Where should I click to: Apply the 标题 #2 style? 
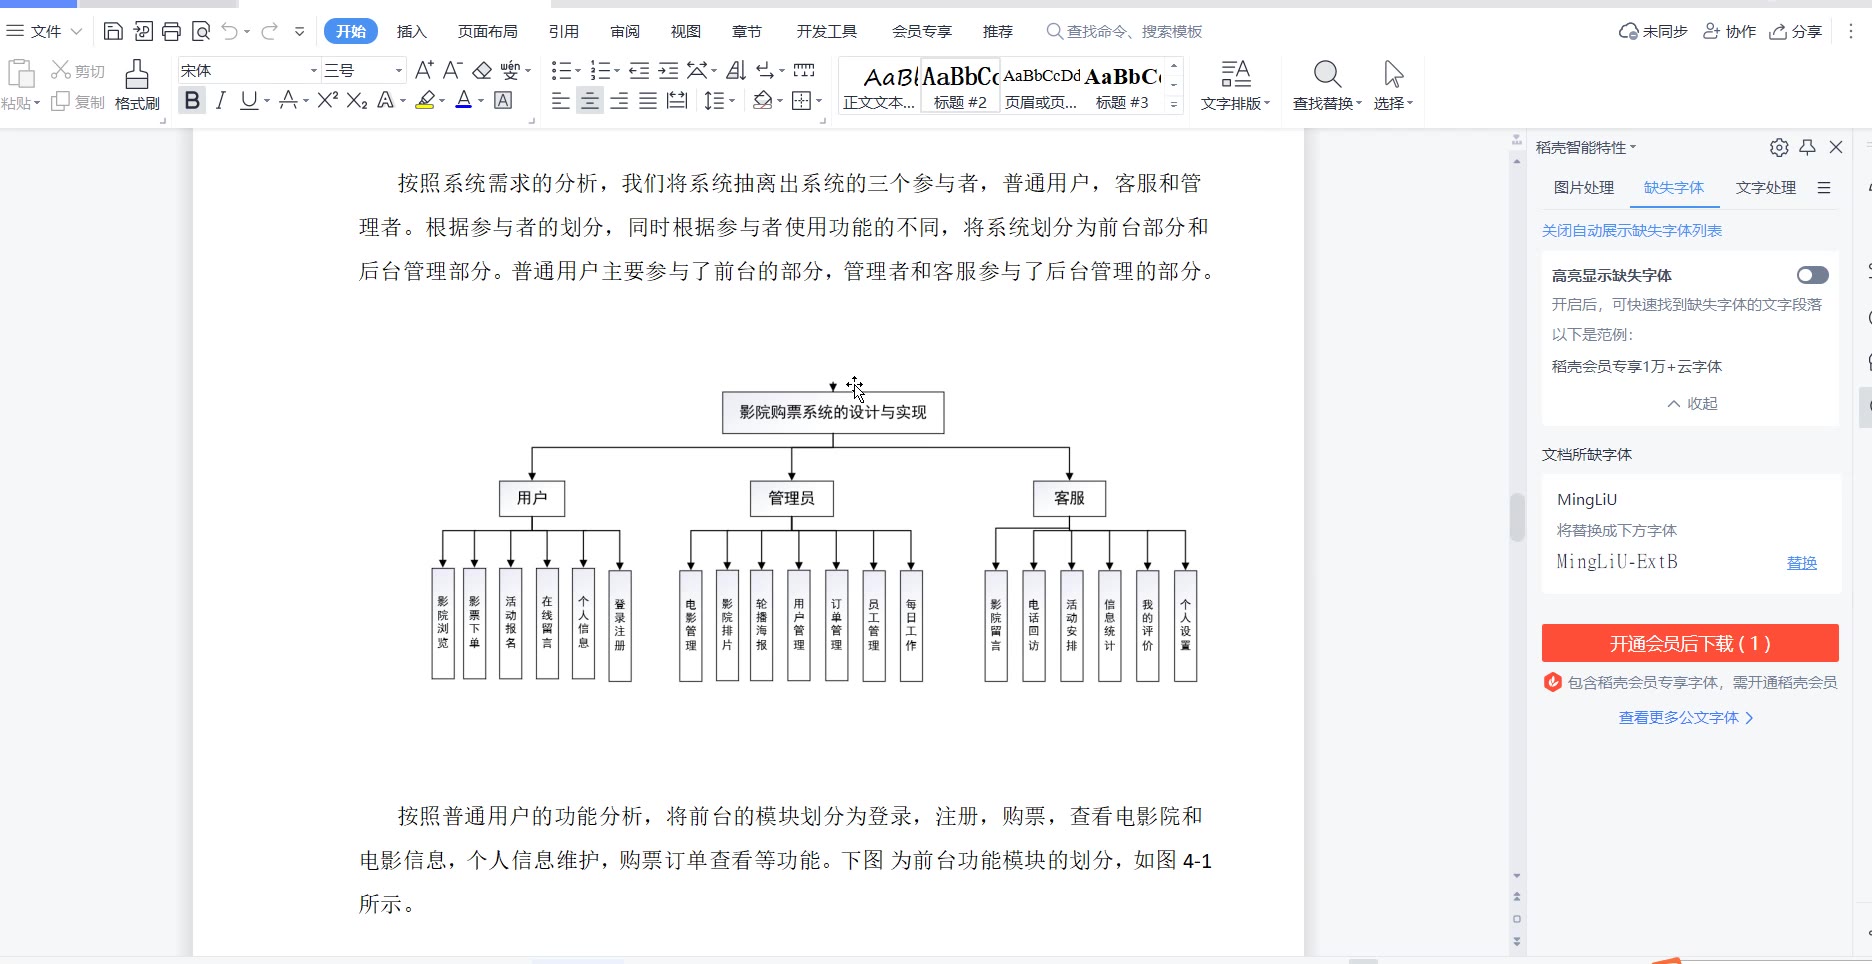click(960, 86)
